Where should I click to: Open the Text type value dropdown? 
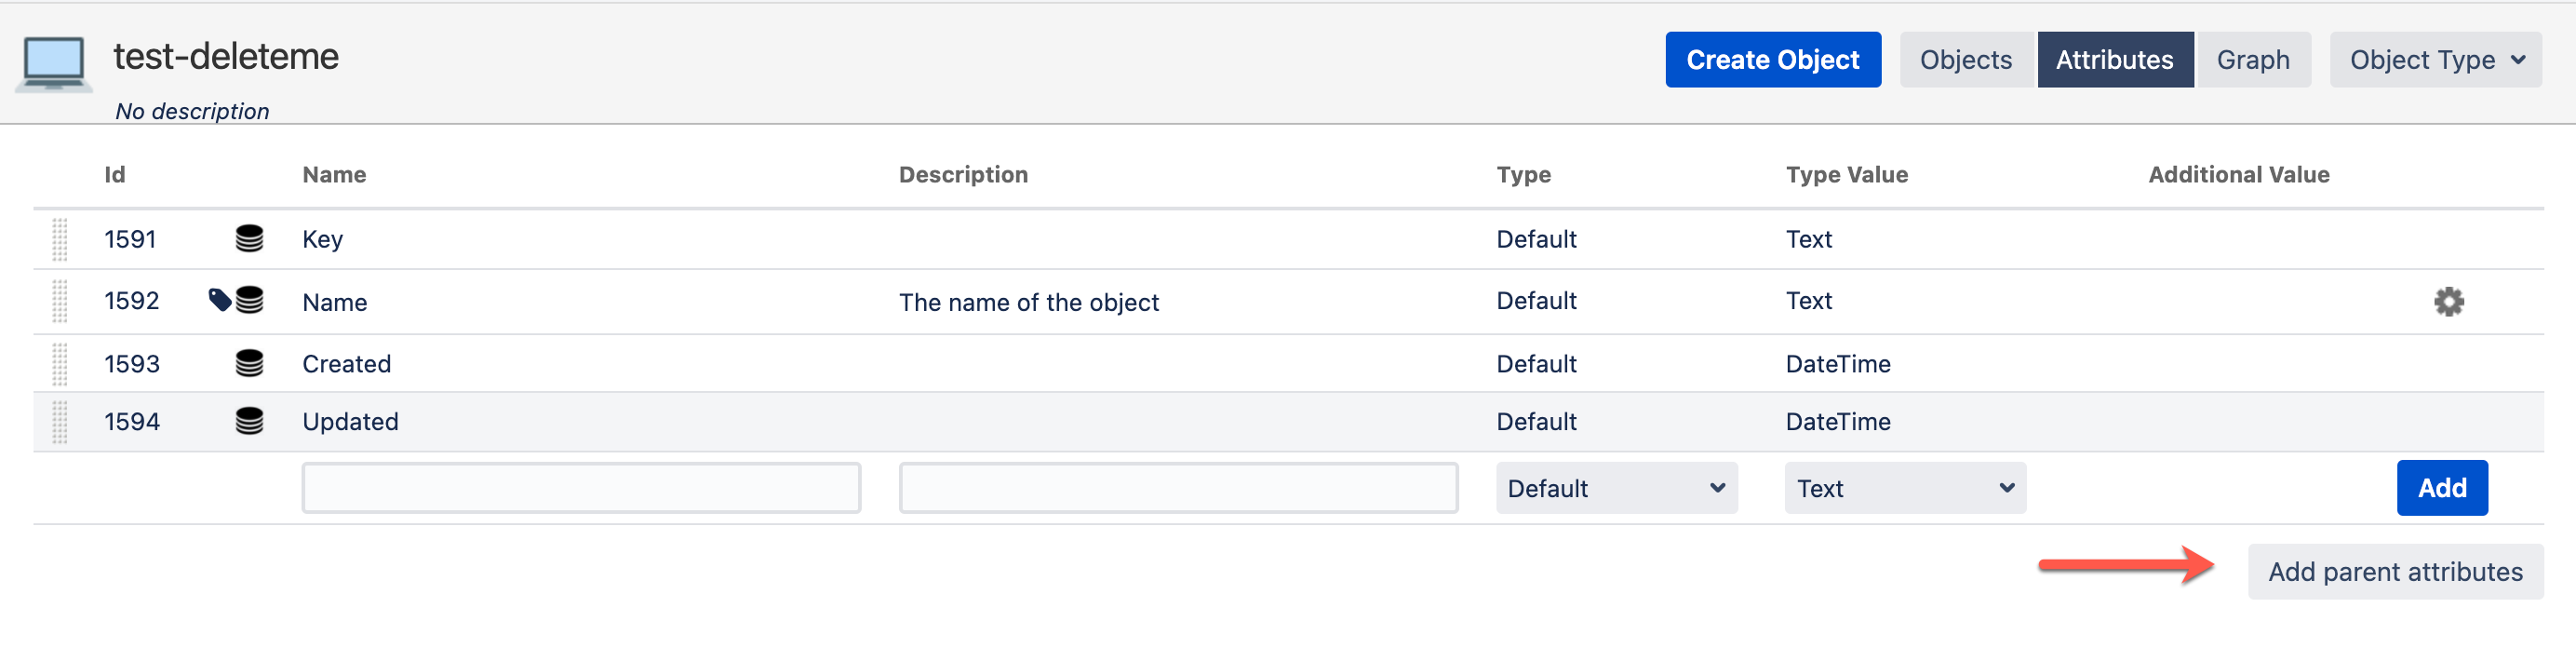click(x=1905, y=488)
